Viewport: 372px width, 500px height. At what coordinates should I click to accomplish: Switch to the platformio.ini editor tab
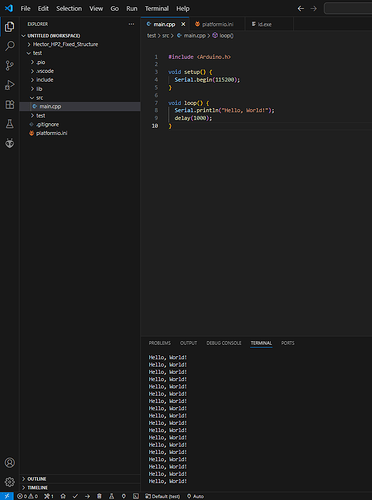217,24
